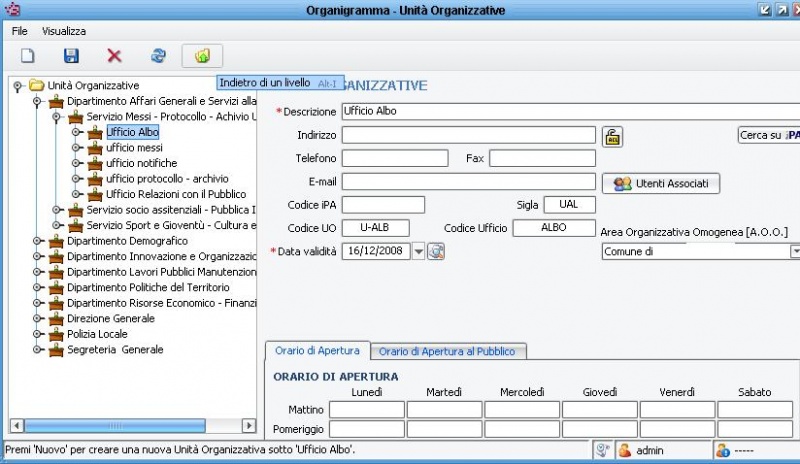Click the Cerca su iPA button
The height and width of the screenshot is (464, 800).
tap(768, 134)
